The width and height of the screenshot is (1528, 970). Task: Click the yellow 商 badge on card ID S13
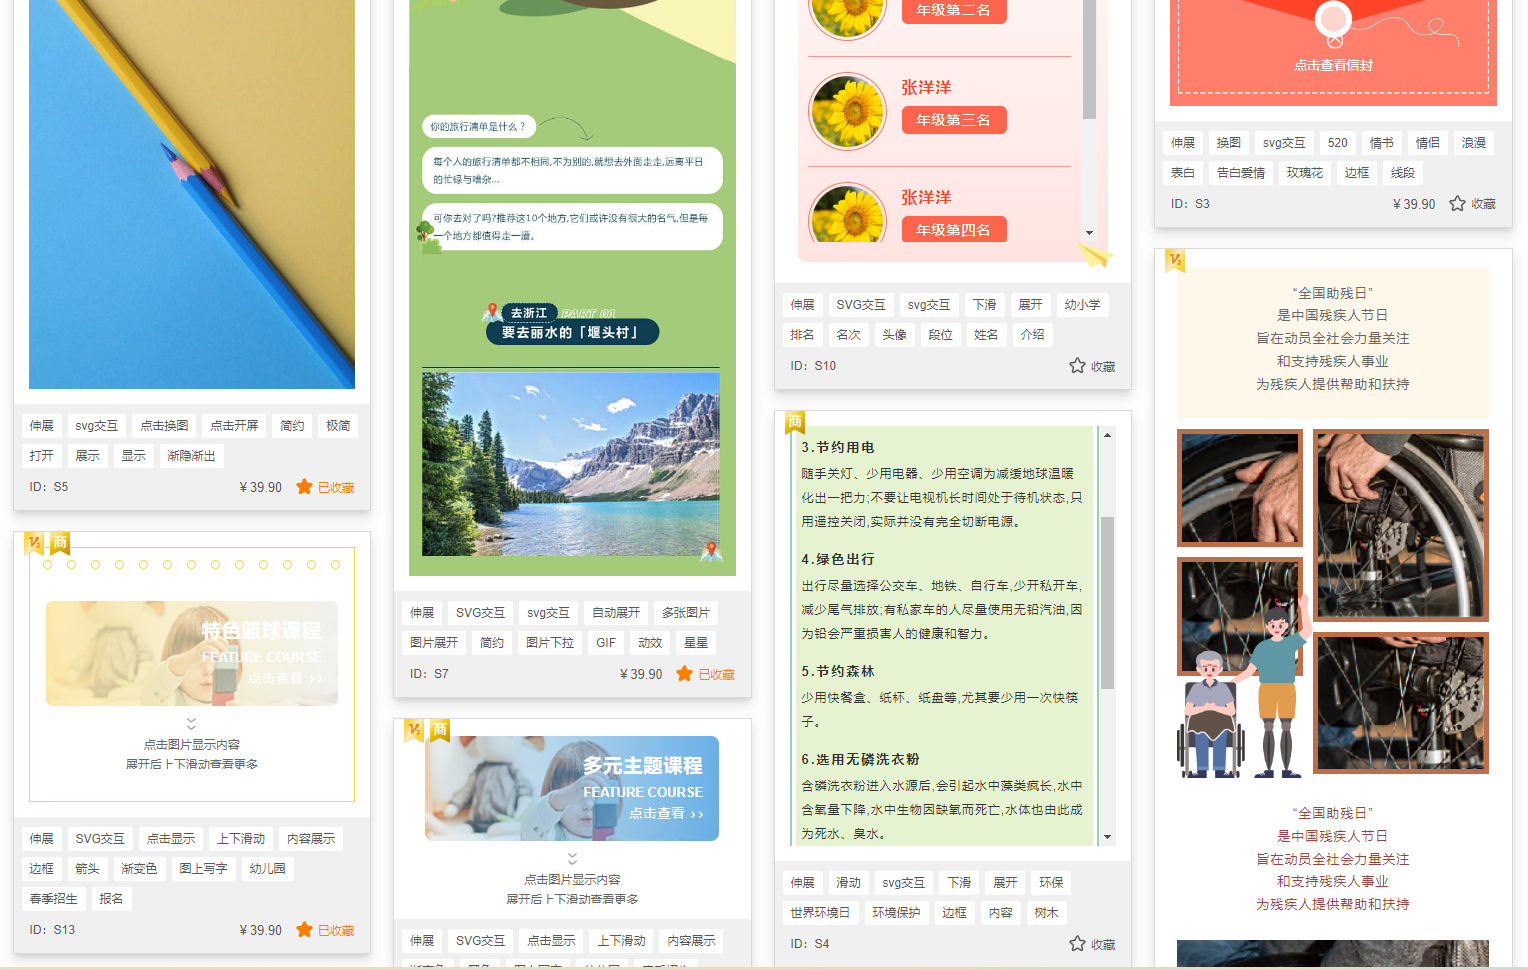[x=58, y=542]
